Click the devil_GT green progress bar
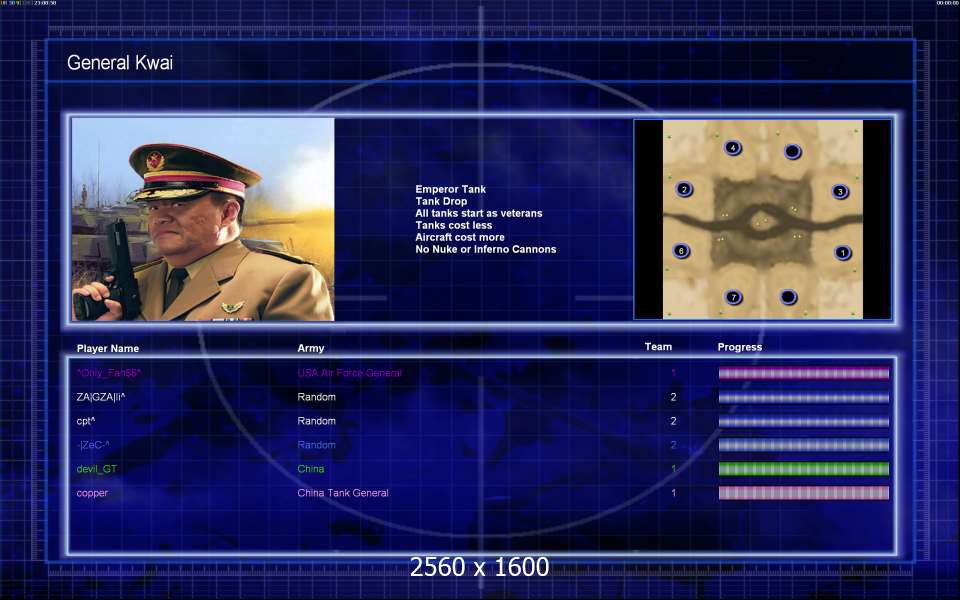This screenshot has height=600, width=960. pos(803,469)
